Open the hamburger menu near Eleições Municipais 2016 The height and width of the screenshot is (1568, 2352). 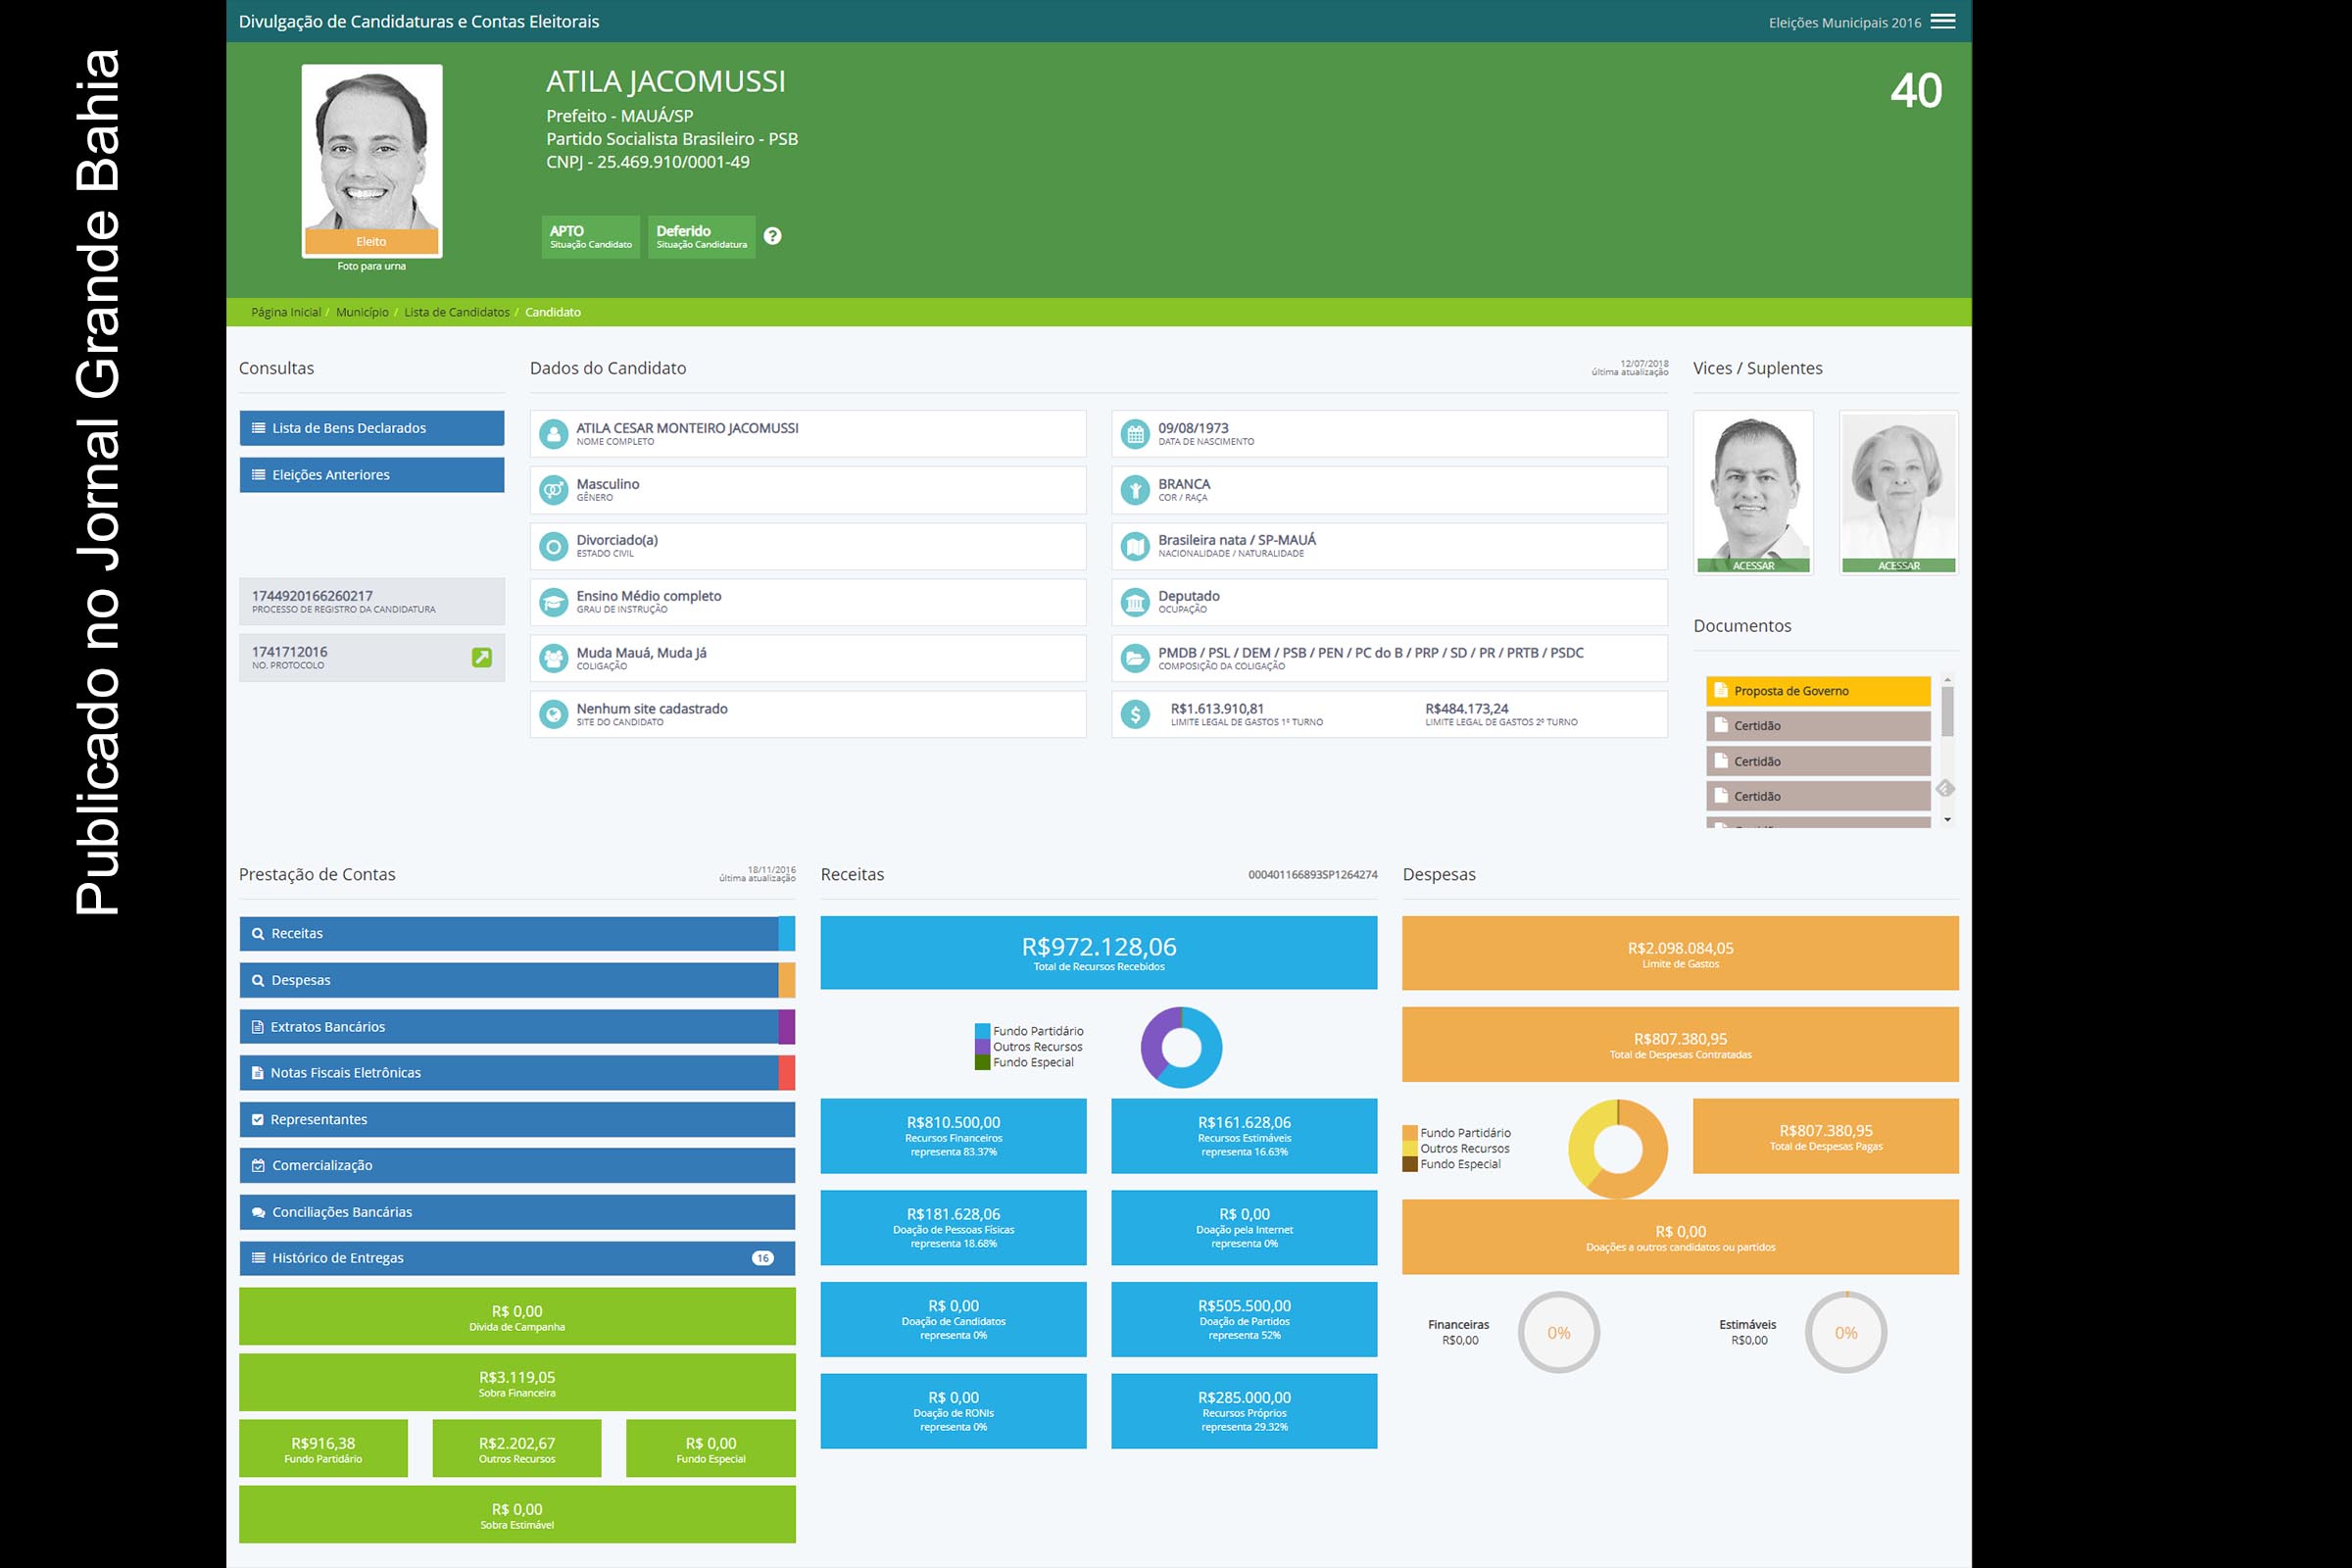tap(1942, 22)
